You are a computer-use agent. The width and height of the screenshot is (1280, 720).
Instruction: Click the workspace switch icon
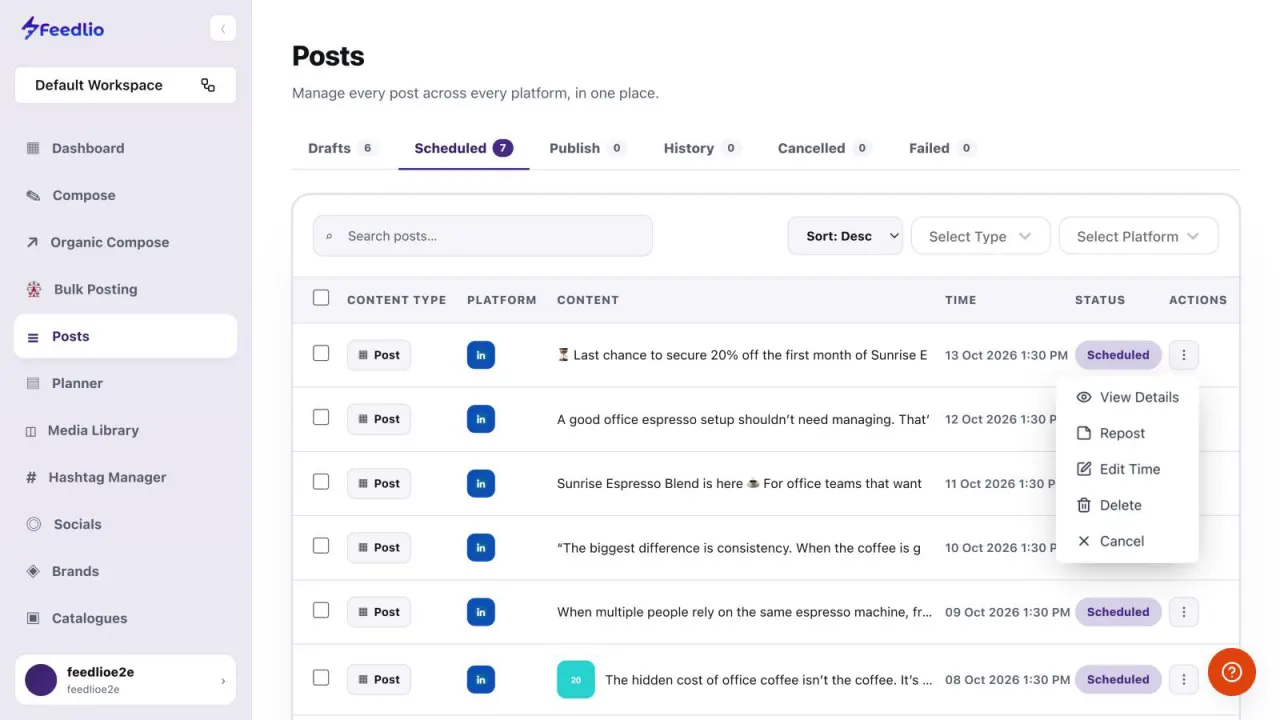coord(208,85)
